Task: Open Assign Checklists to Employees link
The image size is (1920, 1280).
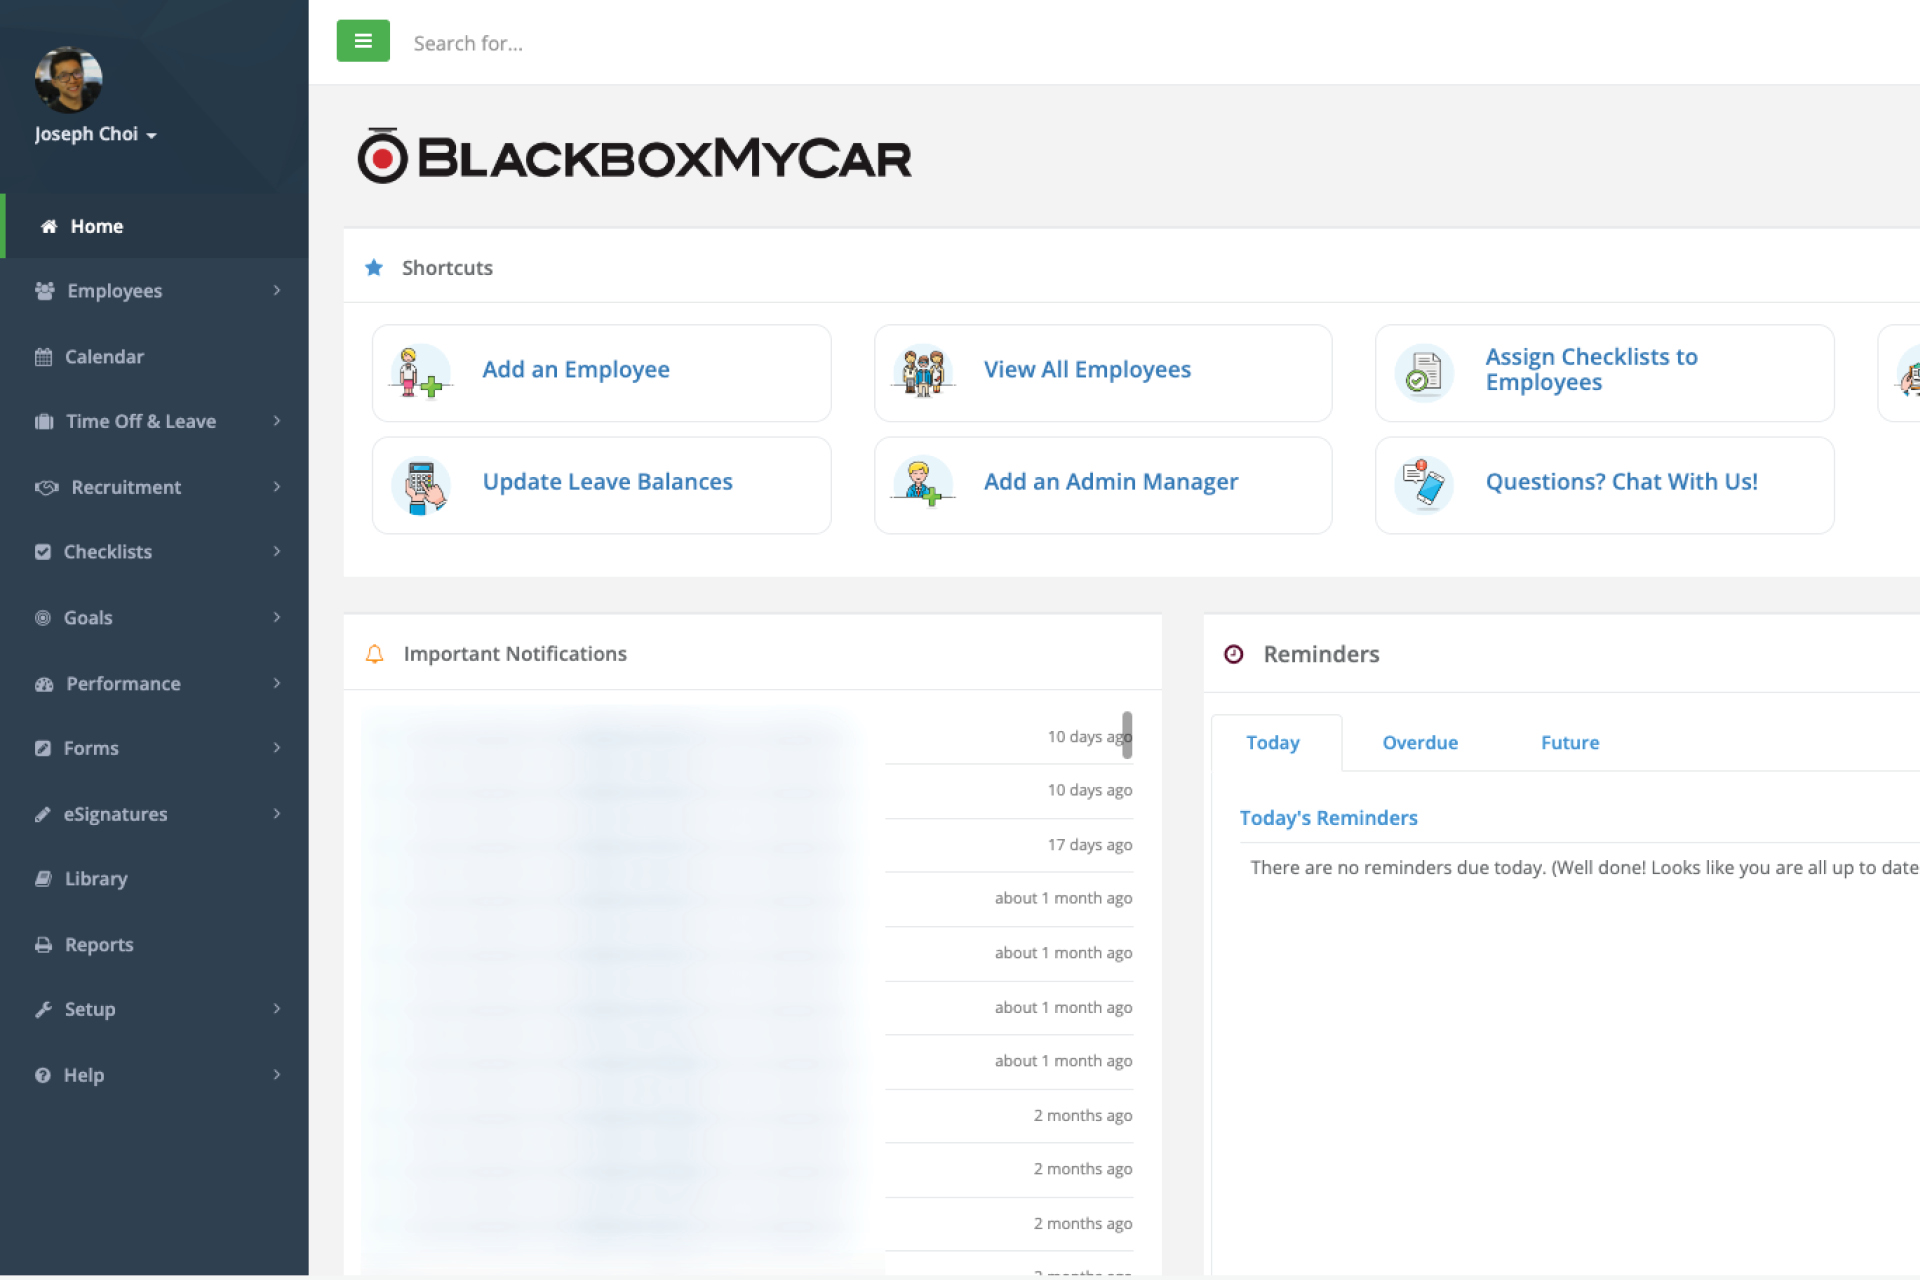Action: tap(1591, 370)
